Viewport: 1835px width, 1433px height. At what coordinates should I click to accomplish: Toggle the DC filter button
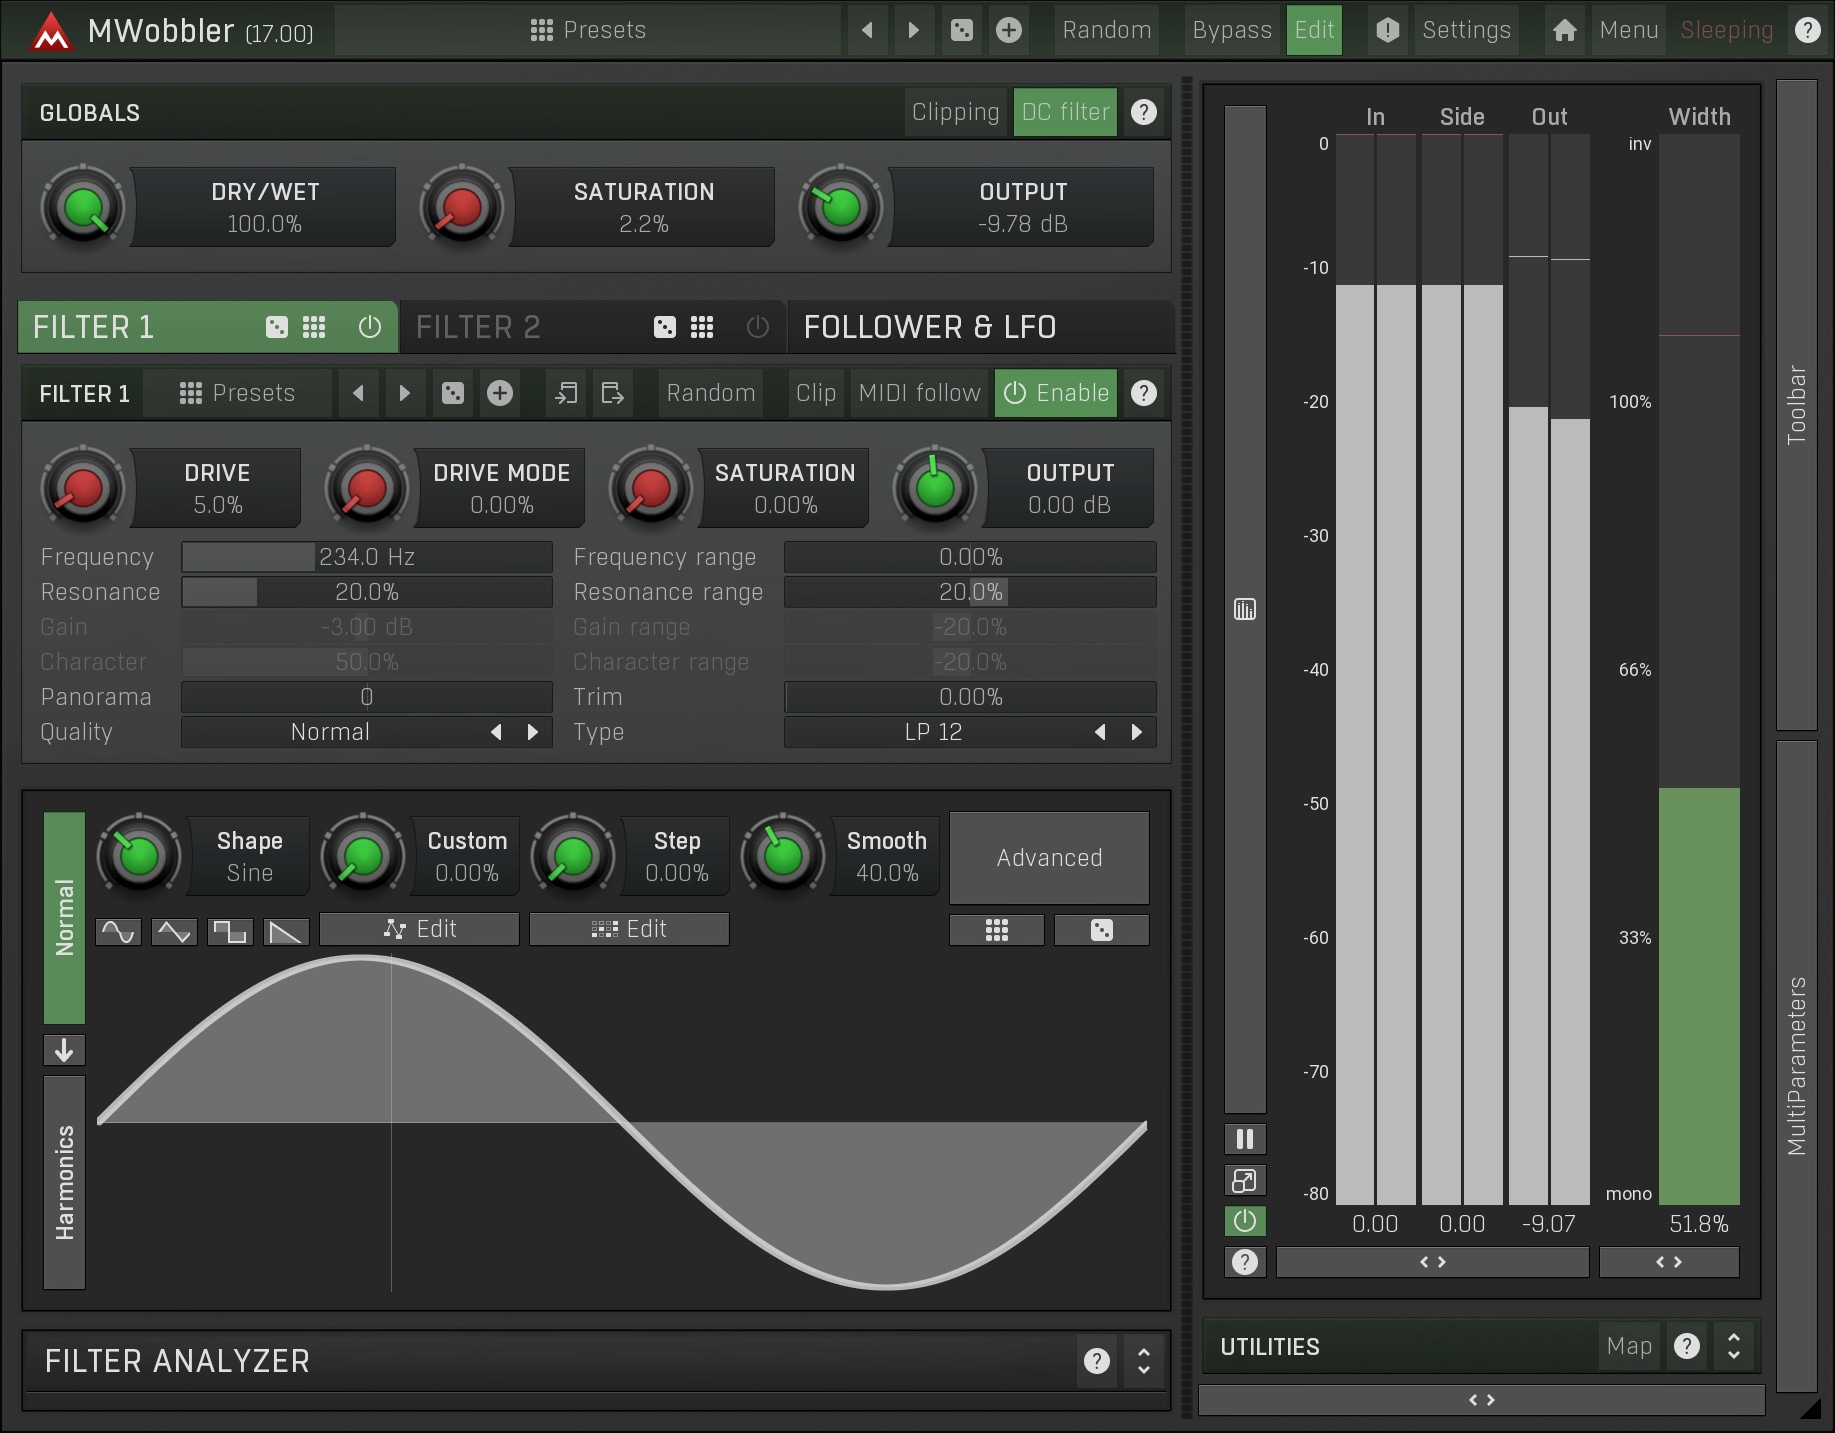coord(1065,112)
